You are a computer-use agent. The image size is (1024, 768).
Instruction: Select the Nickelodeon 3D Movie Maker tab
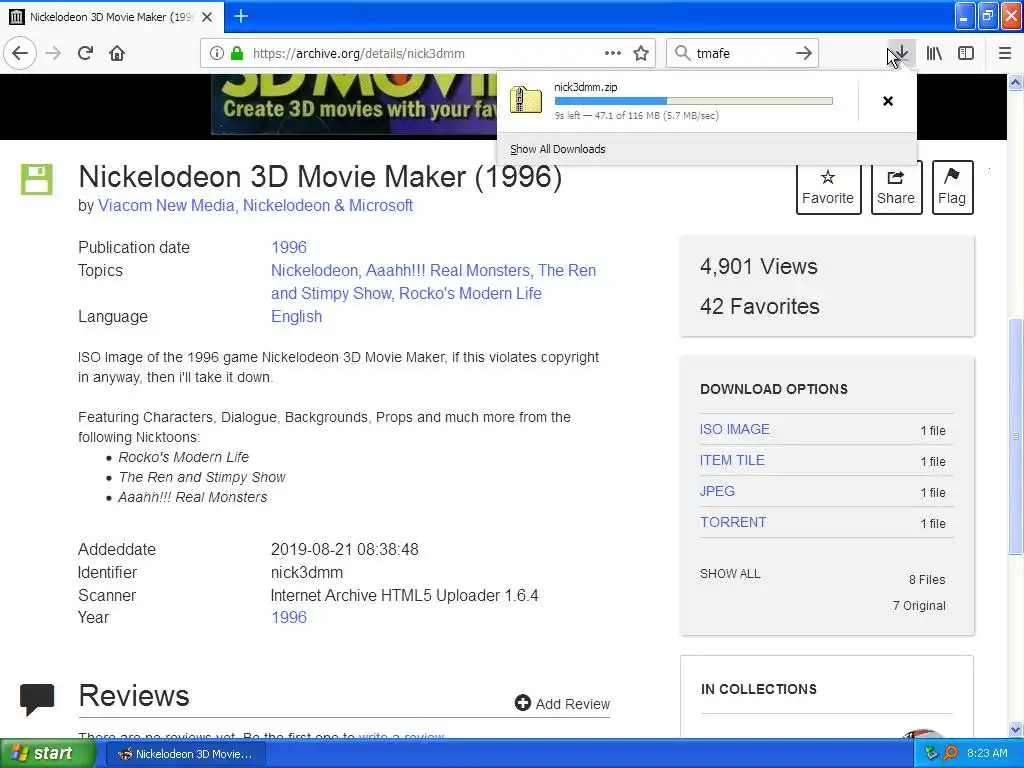tap(111, 17)
